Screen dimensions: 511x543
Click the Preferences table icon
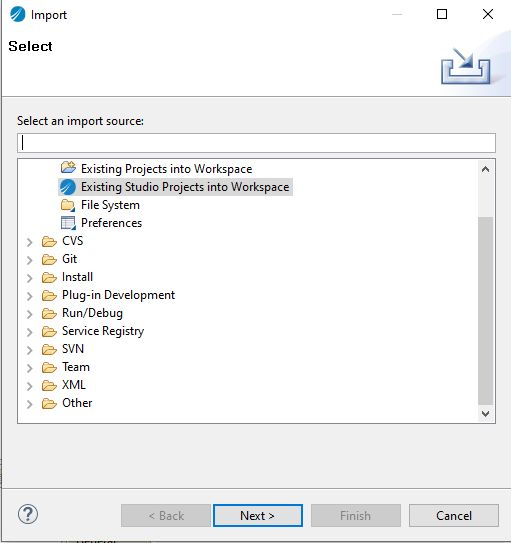click(68, 223)
